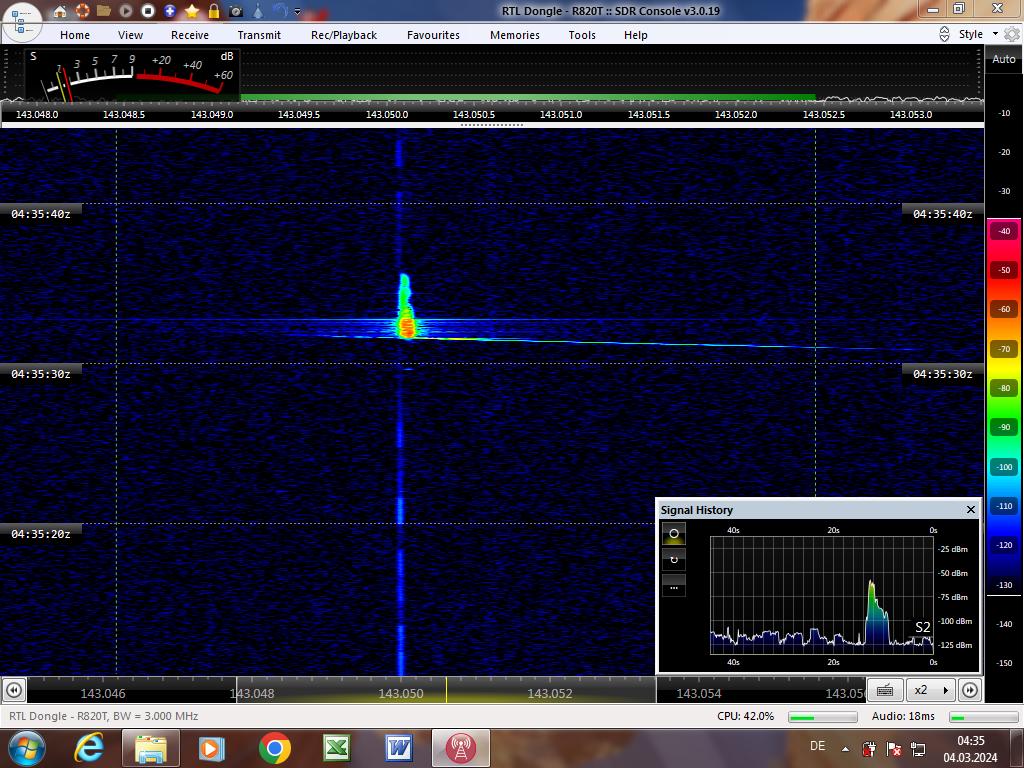This screenshot has width=1024, height=768.
Task: Open the options gear icon next to Style
Action: point(1012,34)
